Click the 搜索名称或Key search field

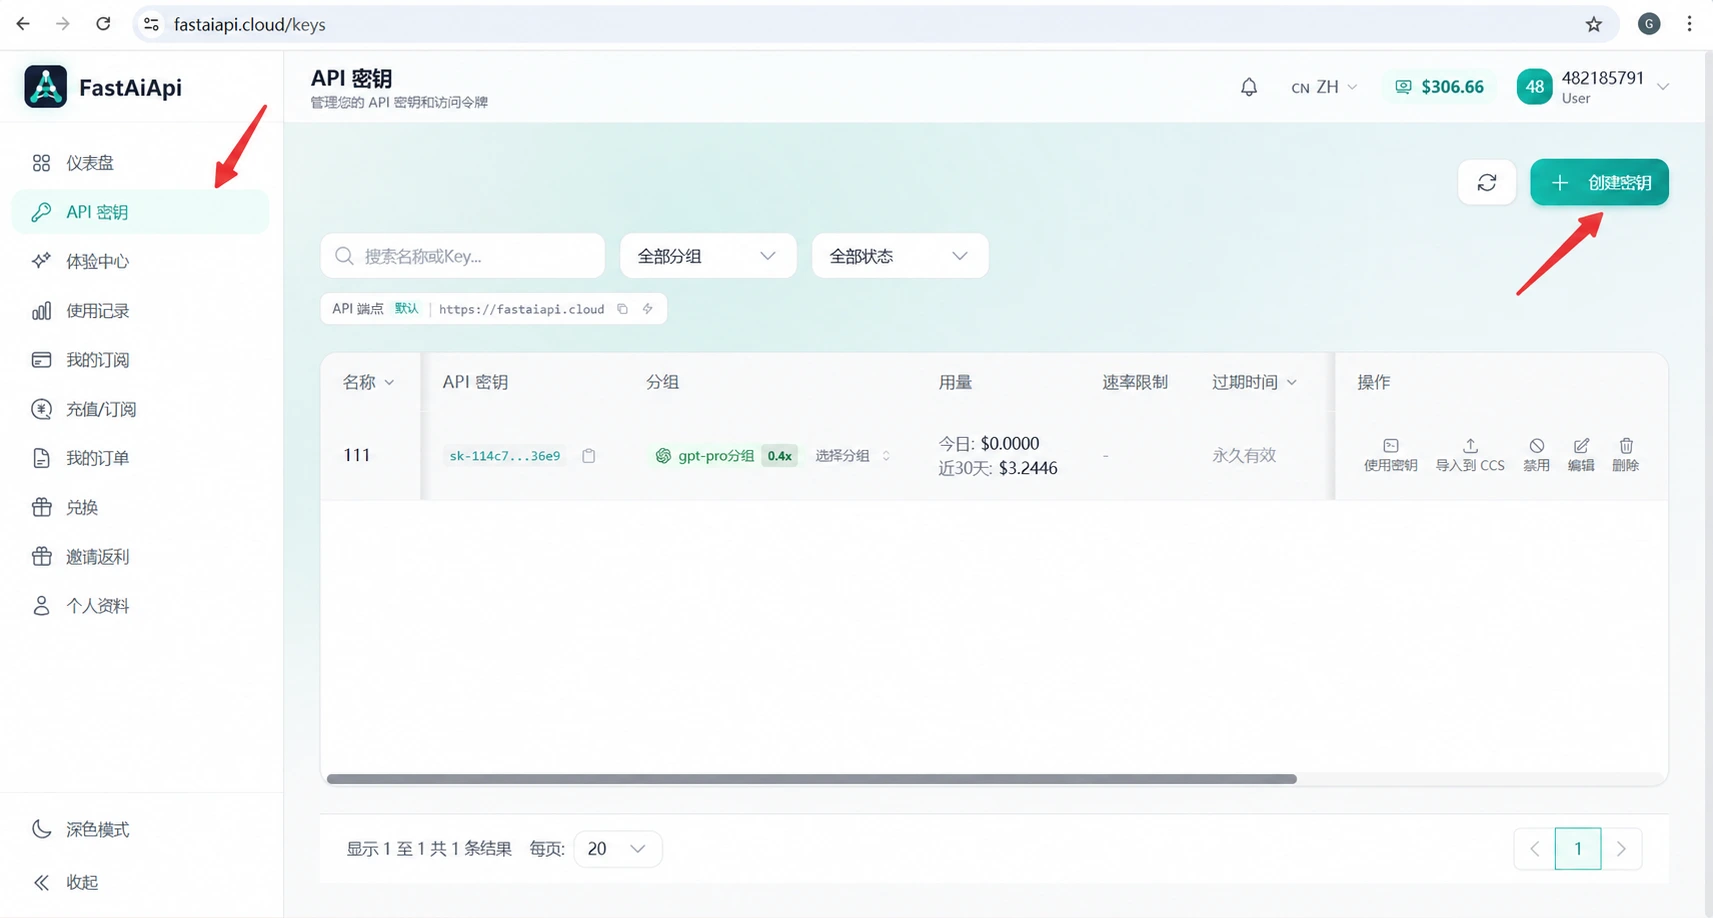(x=463, y=256)
